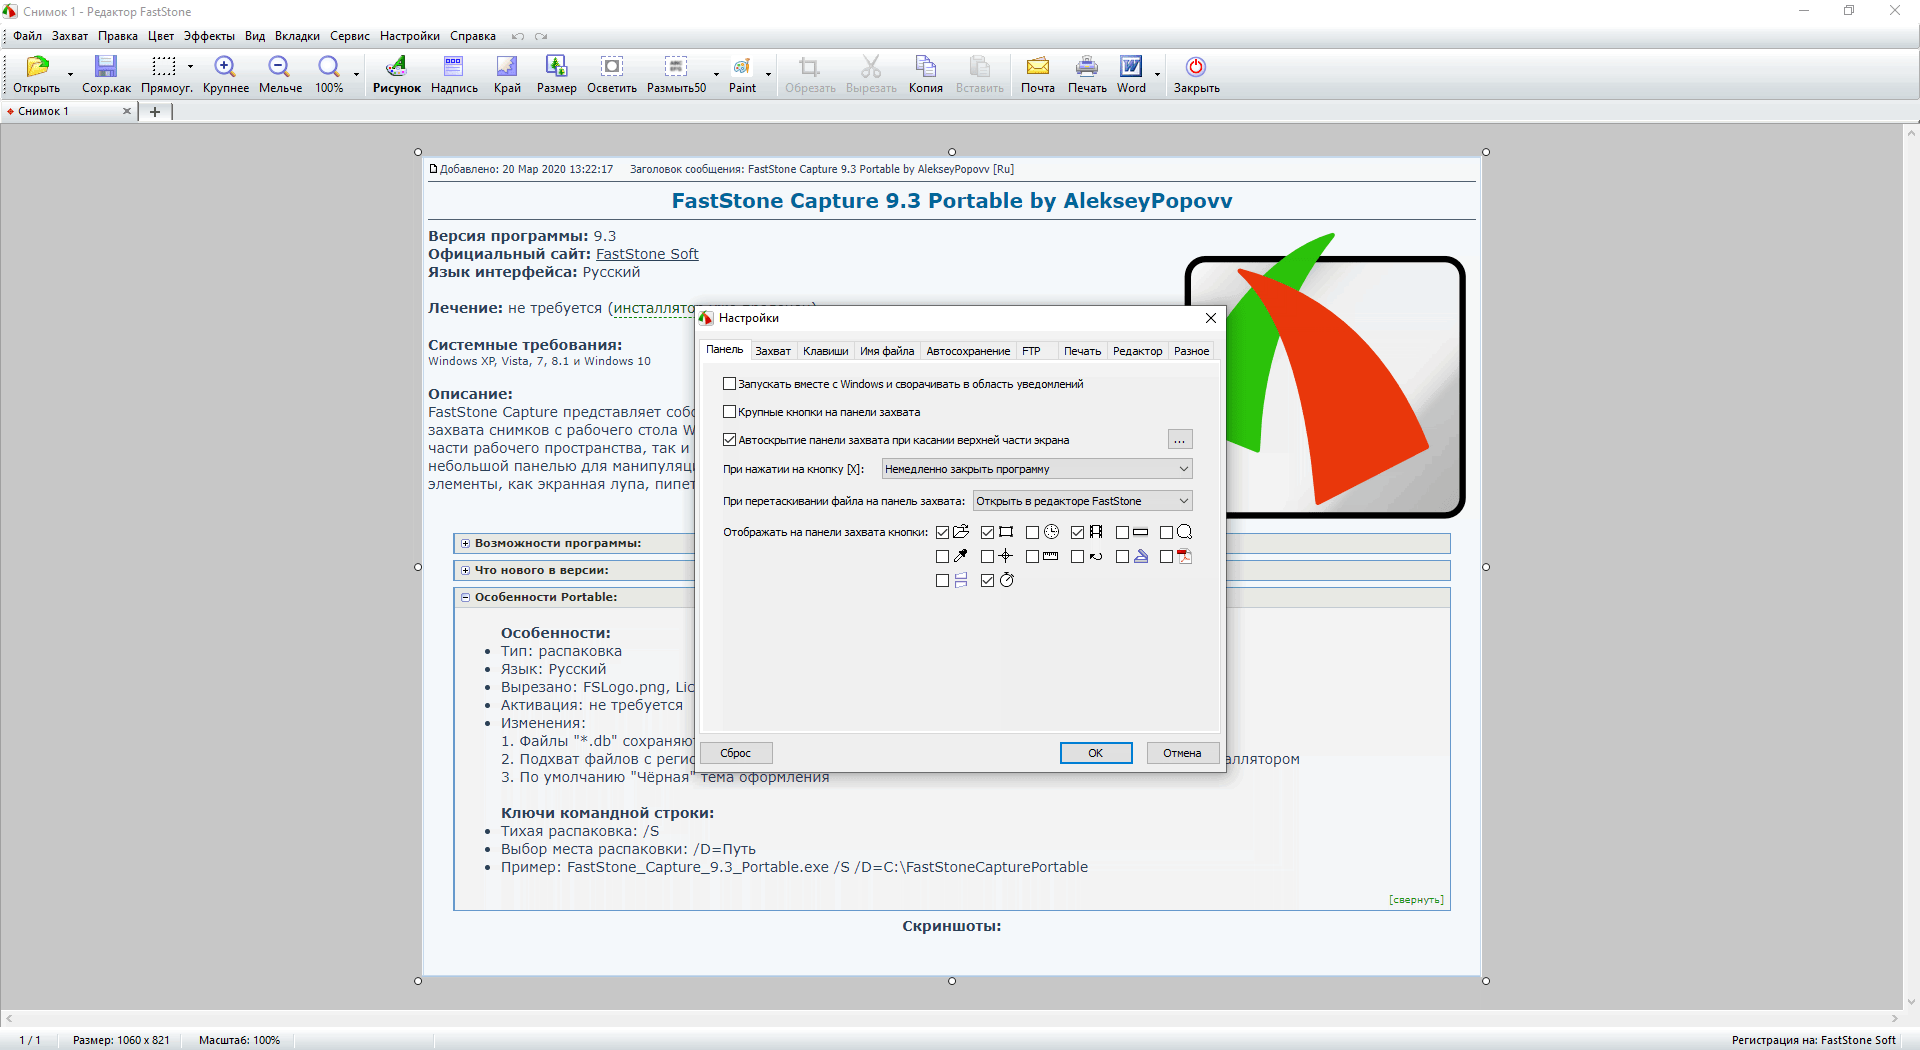Uncheck the open-folder button checkbox
The height and width of the screenshot is (1050, 1920).
click(x=942, y=533)
